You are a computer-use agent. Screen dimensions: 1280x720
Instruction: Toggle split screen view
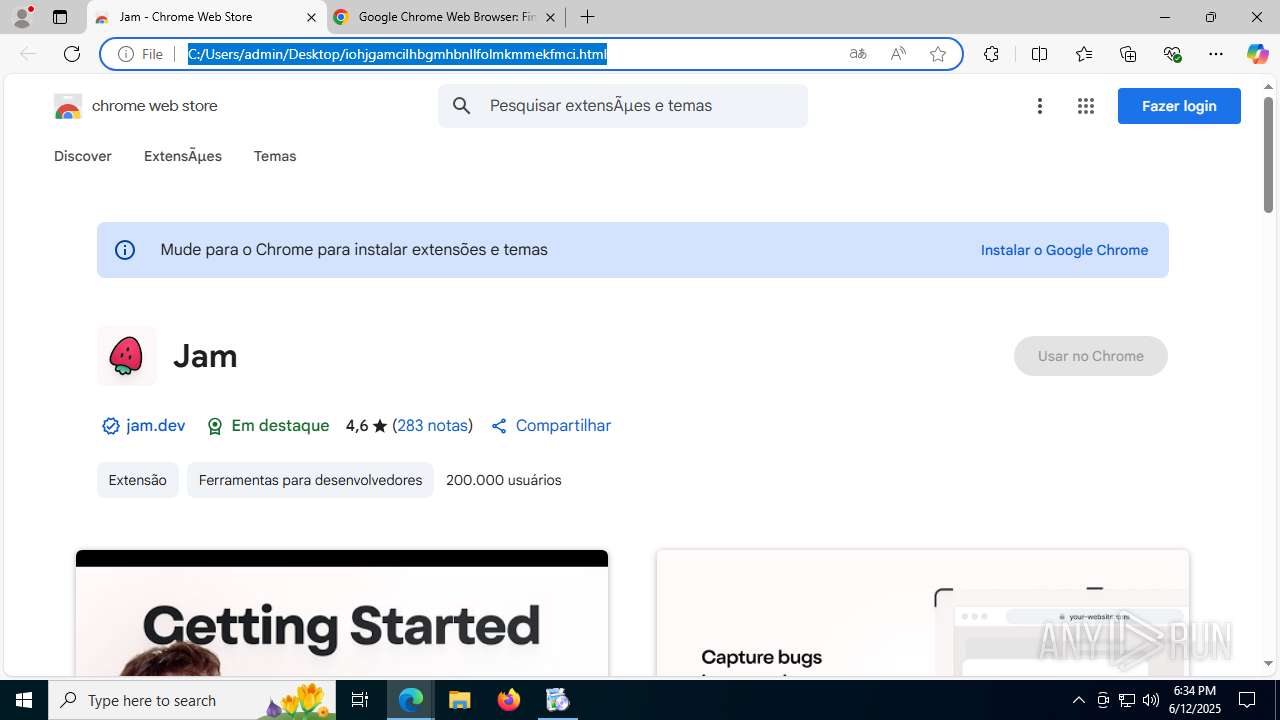click(x=1039, y=54)
